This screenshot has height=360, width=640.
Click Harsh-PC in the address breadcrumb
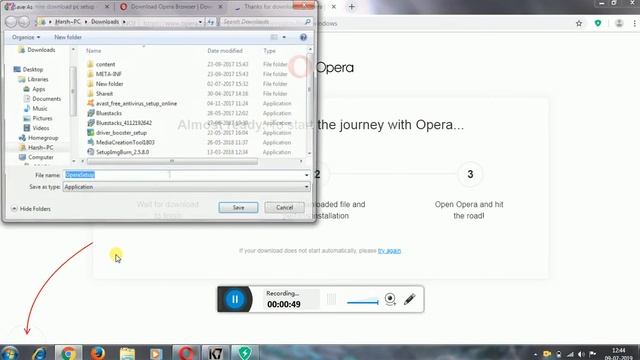tap(67, 22)
